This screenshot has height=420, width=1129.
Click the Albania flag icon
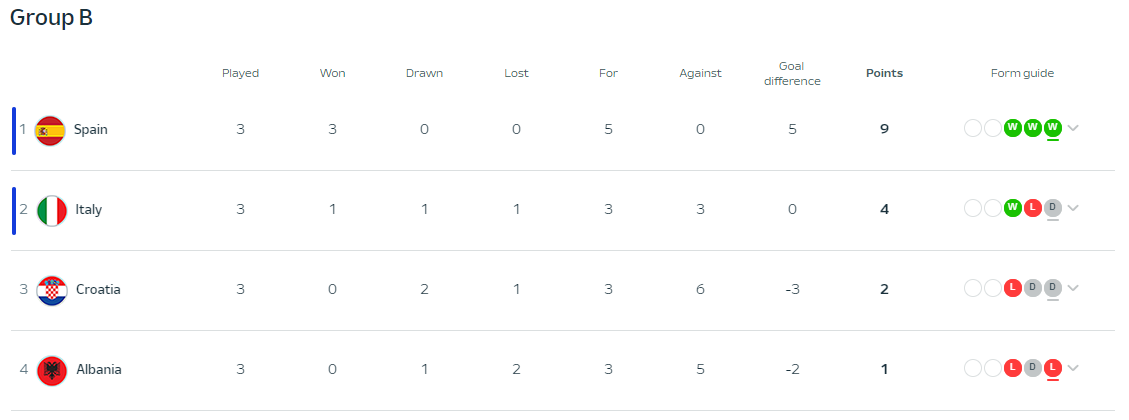click(x=52, y=370)
